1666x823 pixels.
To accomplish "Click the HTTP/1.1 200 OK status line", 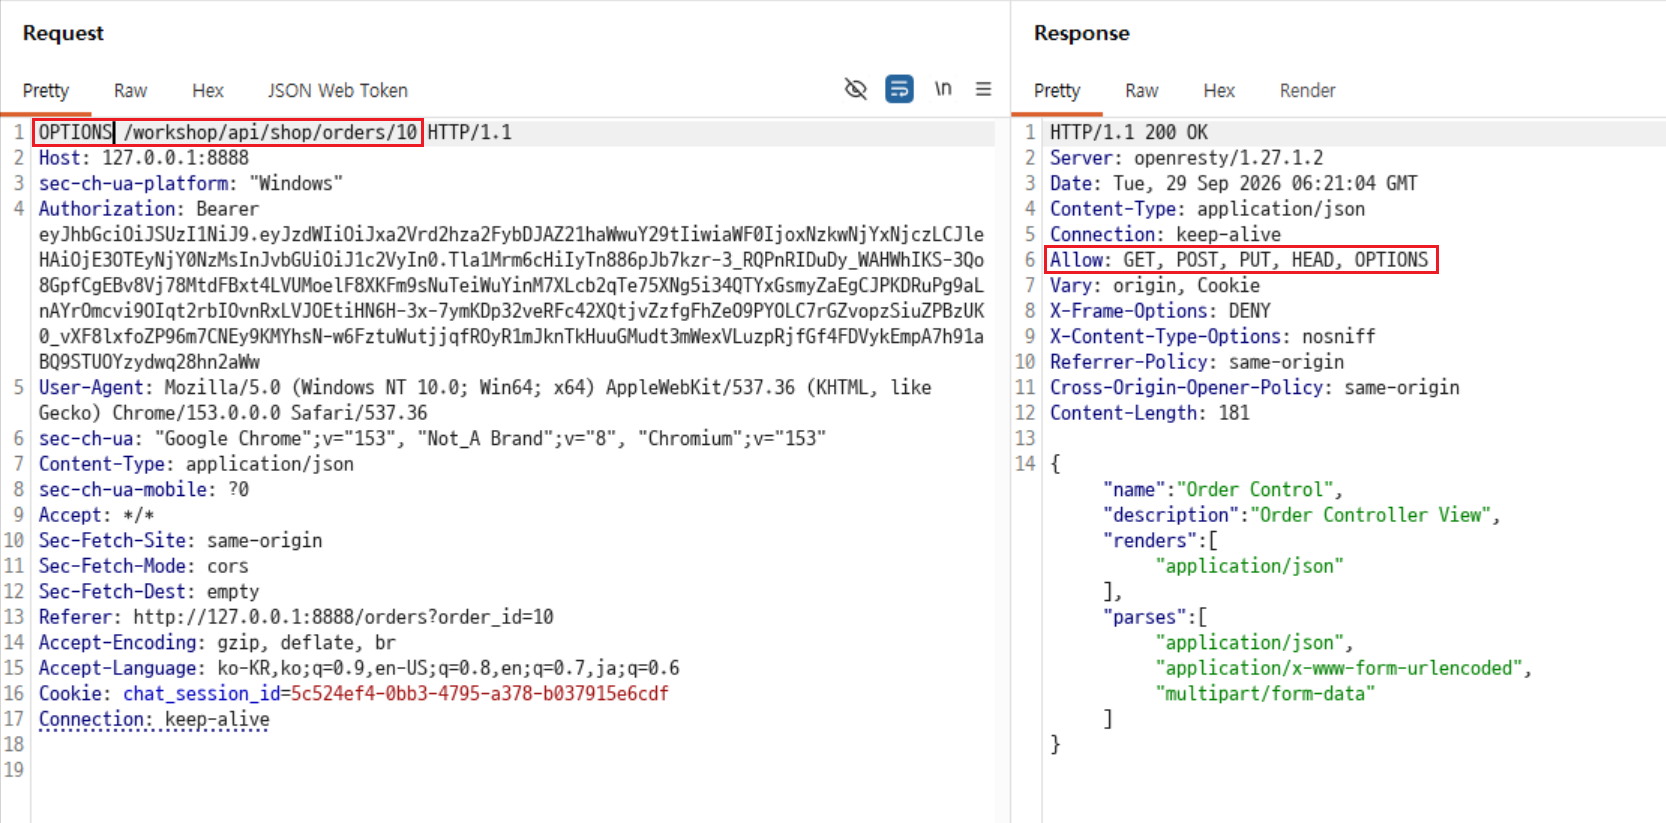I will 1129,132.
